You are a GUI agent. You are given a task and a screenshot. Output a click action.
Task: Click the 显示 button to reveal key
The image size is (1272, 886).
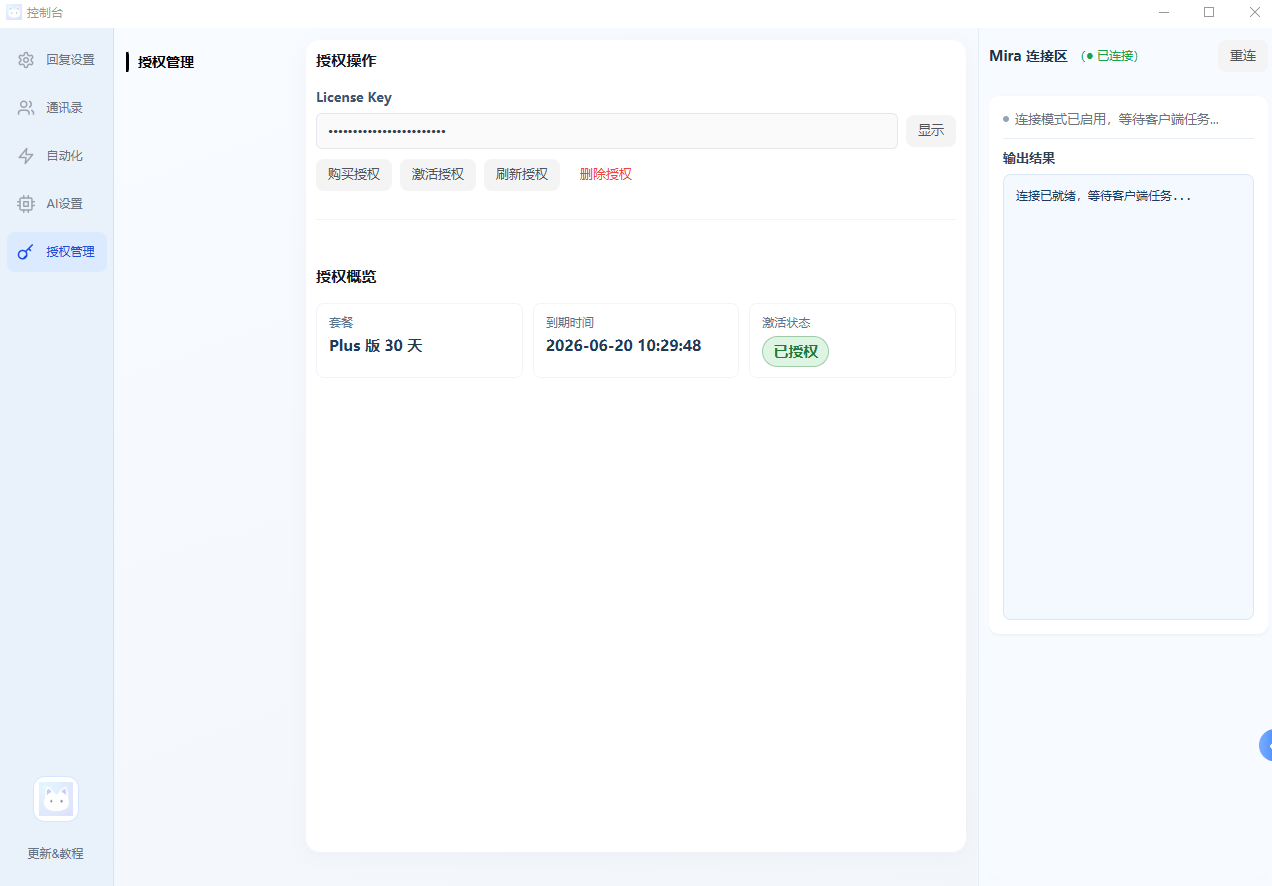(x=931, y=131)
